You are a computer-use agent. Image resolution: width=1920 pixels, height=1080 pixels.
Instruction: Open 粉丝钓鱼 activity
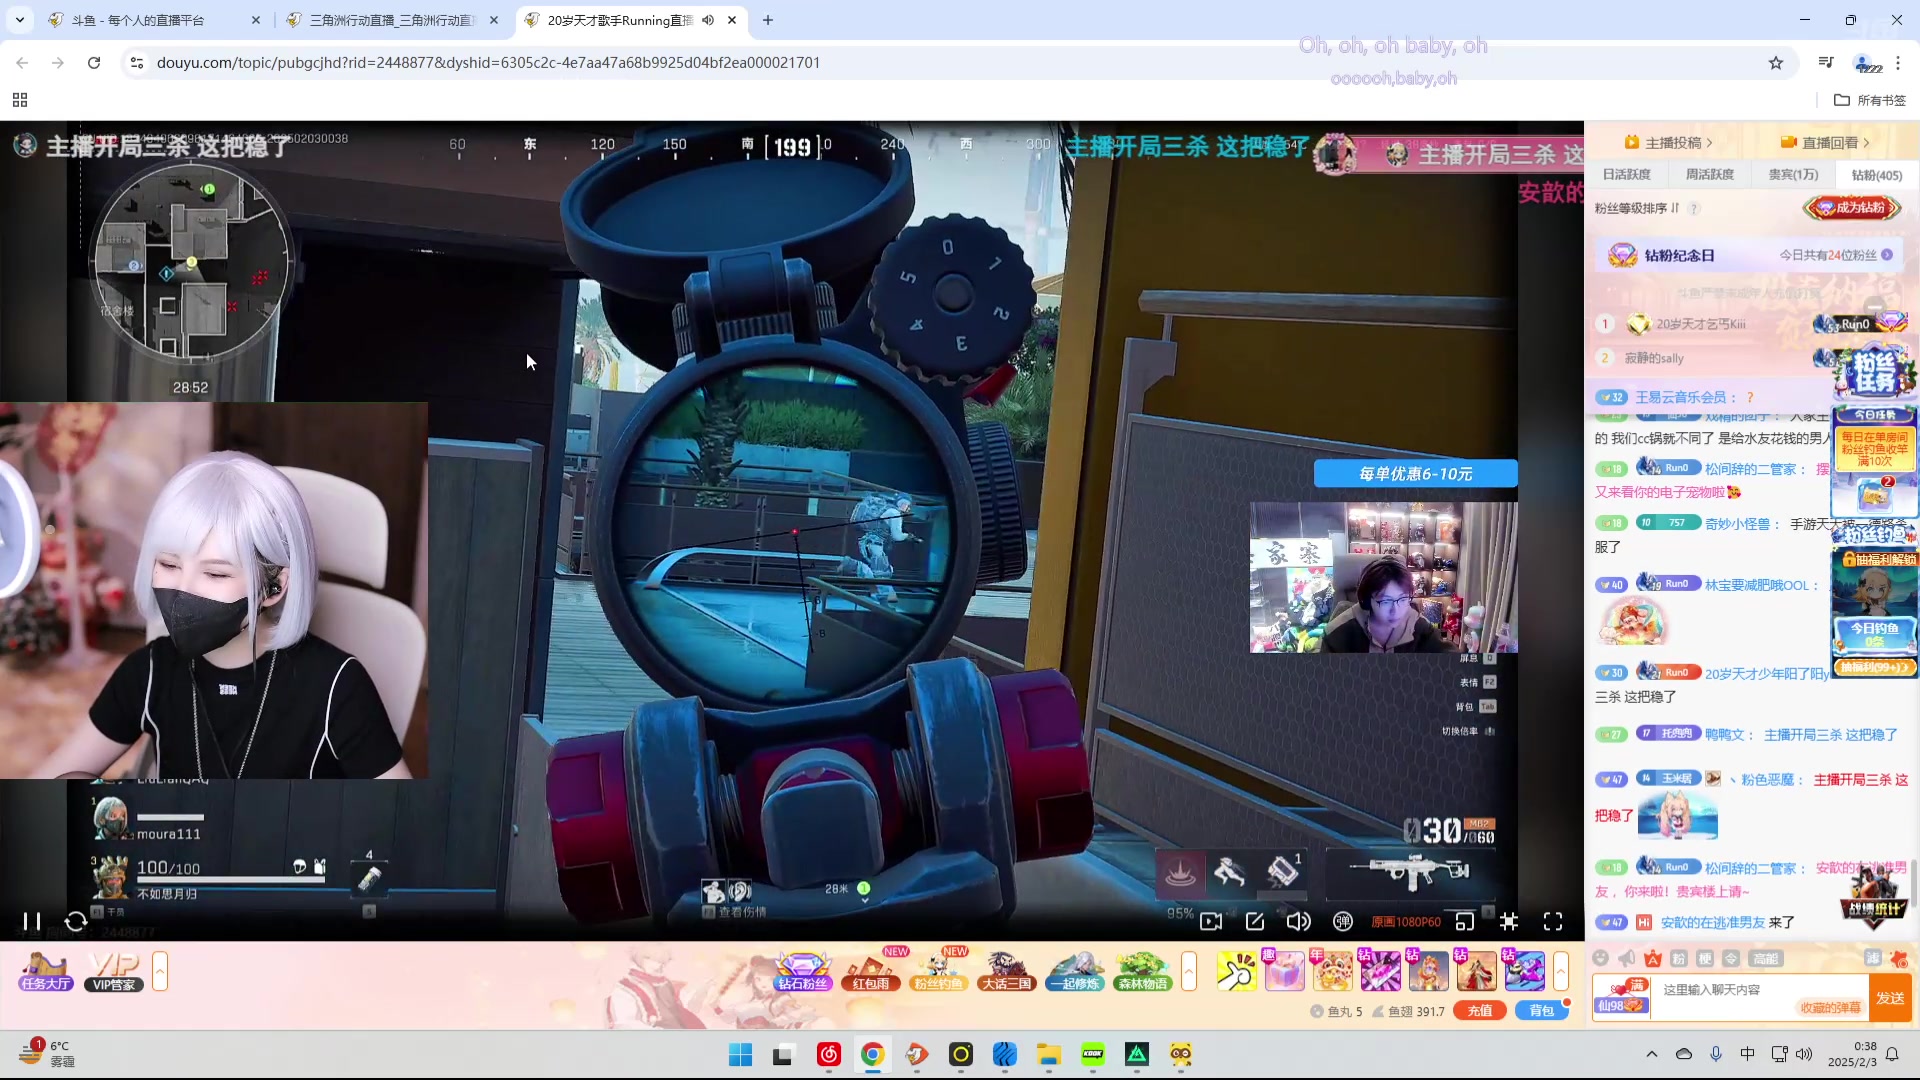pyautogui.click(x=938, y=971)
